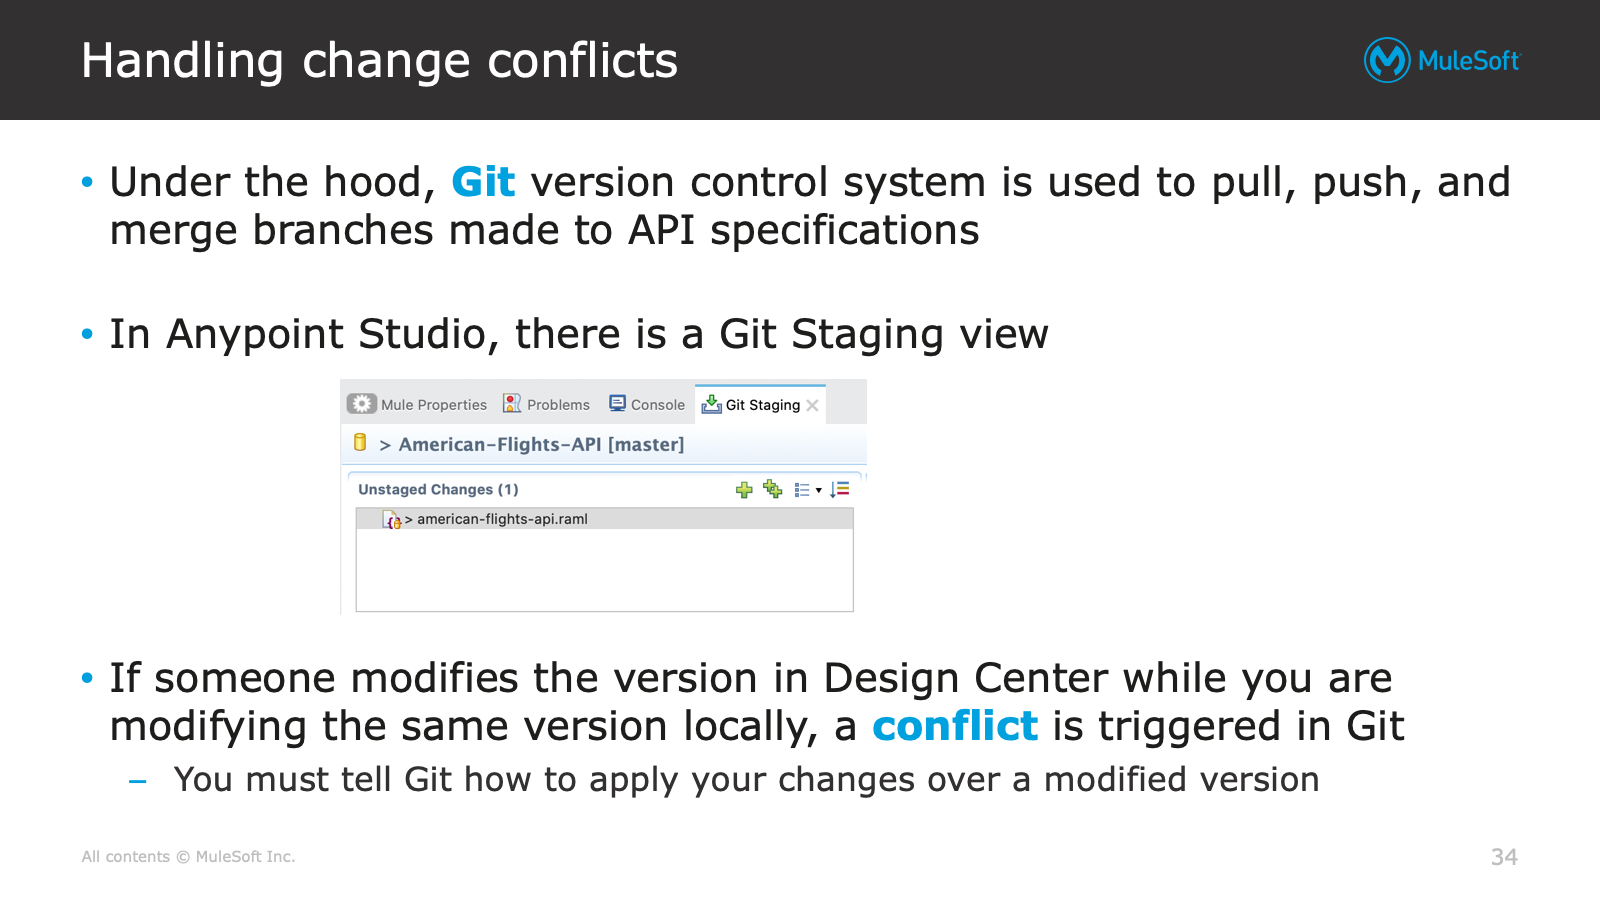Switch to the Problems tab
This screenshot has height=900, width=1600.
click(x=547, y=404)
